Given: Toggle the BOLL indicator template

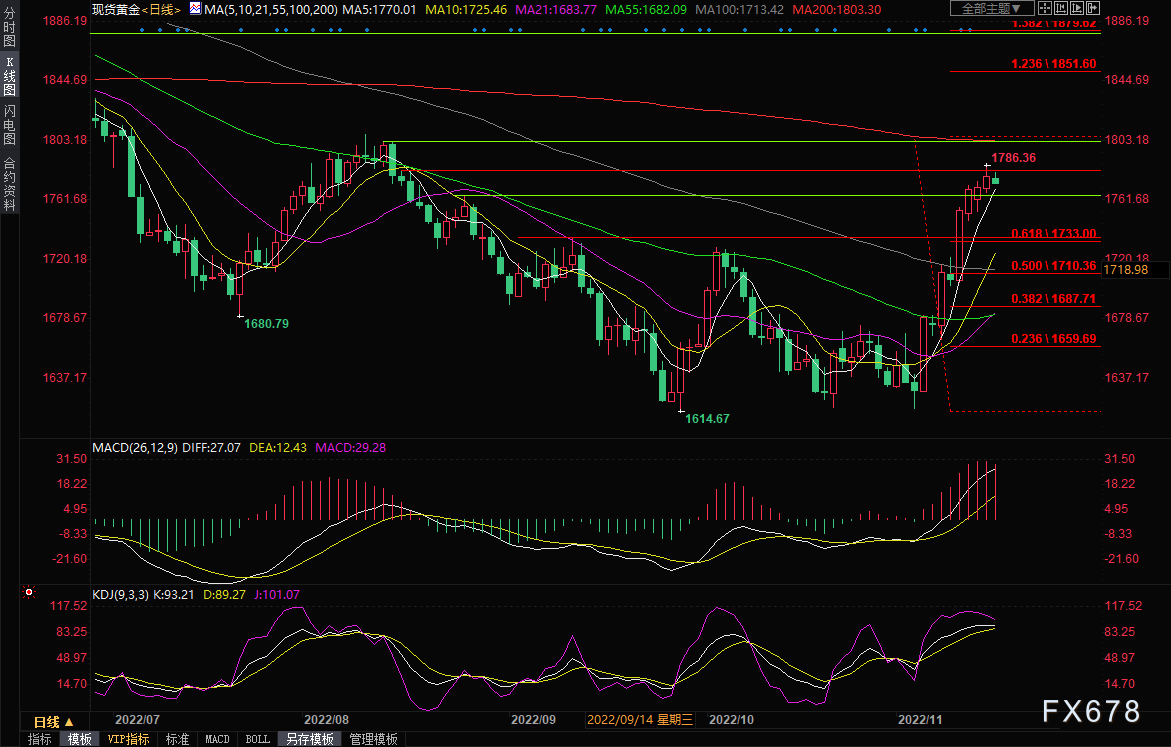Looking at the screenshot, I should [257, 739].
